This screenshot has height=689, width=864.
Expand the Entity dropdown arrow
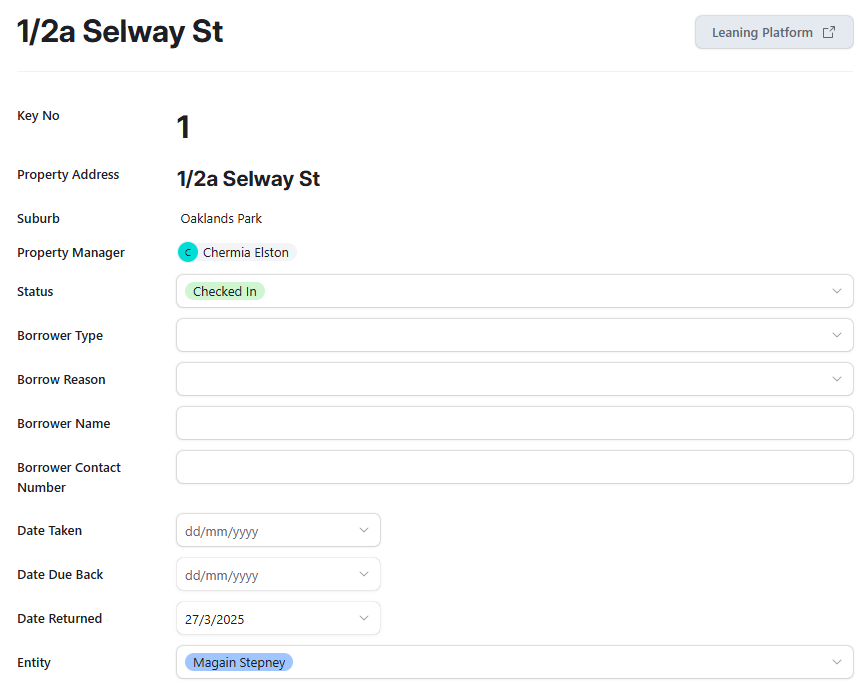coord(836,662)
